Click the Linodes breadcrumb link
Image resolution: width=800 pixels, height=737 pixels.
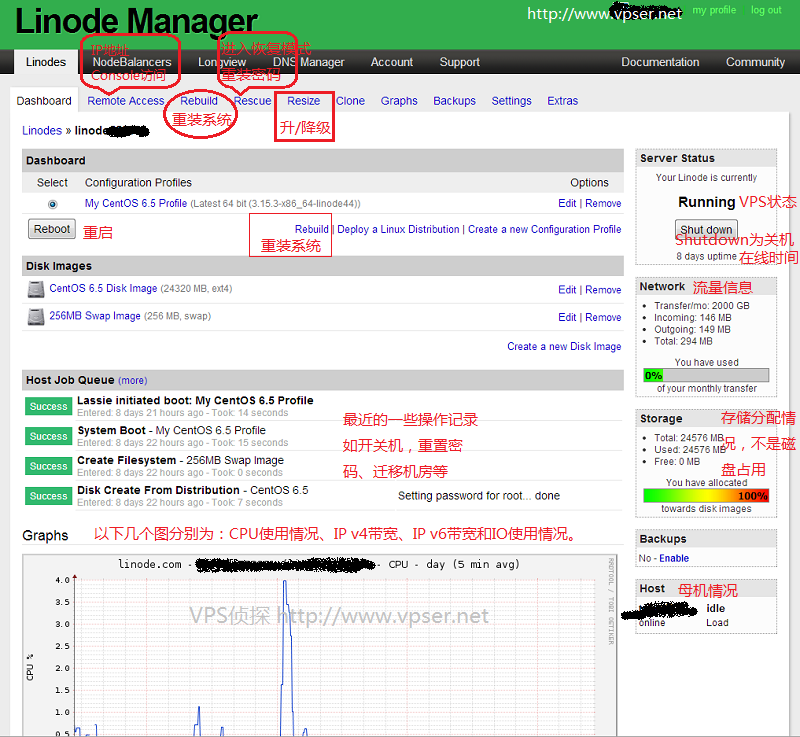[42, 131]
